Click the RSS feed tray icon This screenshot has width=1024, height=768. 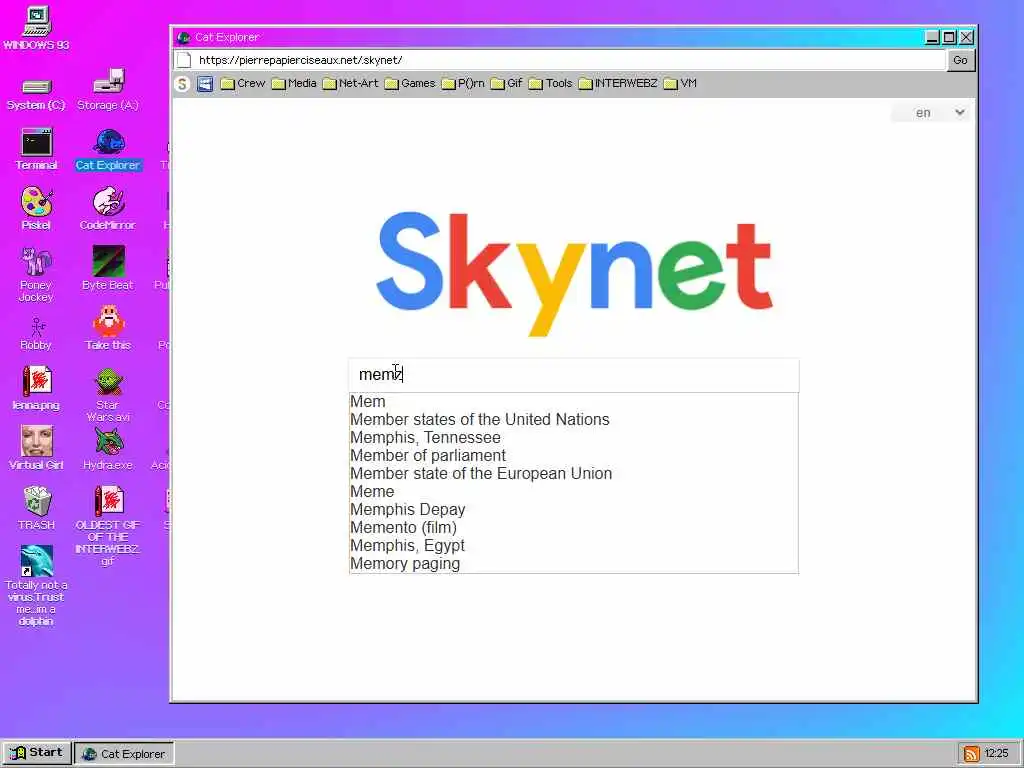[x=971, y=754]
